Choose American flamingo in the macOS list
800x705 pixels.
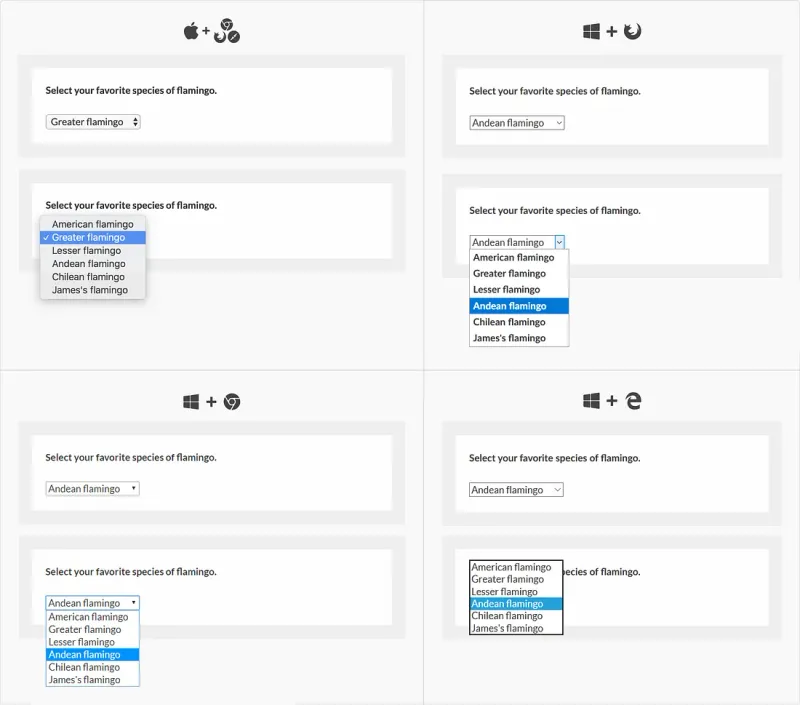(93, 224)
